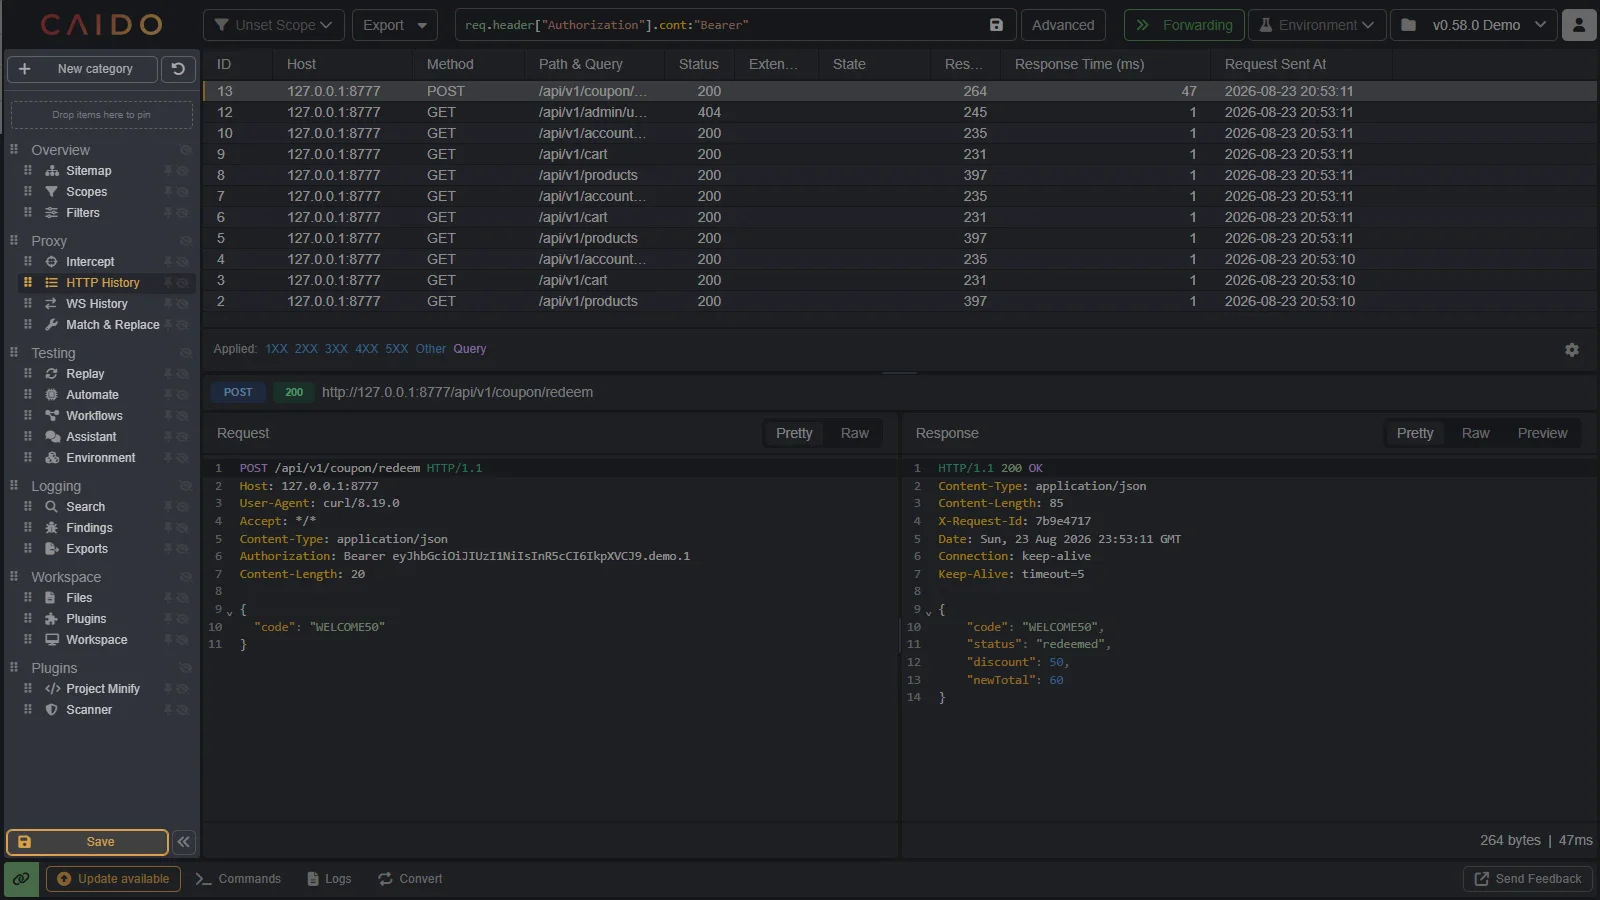Click Send Feedback link
The width and height of the screenshot is (1600, 900).
point(1528,879)
